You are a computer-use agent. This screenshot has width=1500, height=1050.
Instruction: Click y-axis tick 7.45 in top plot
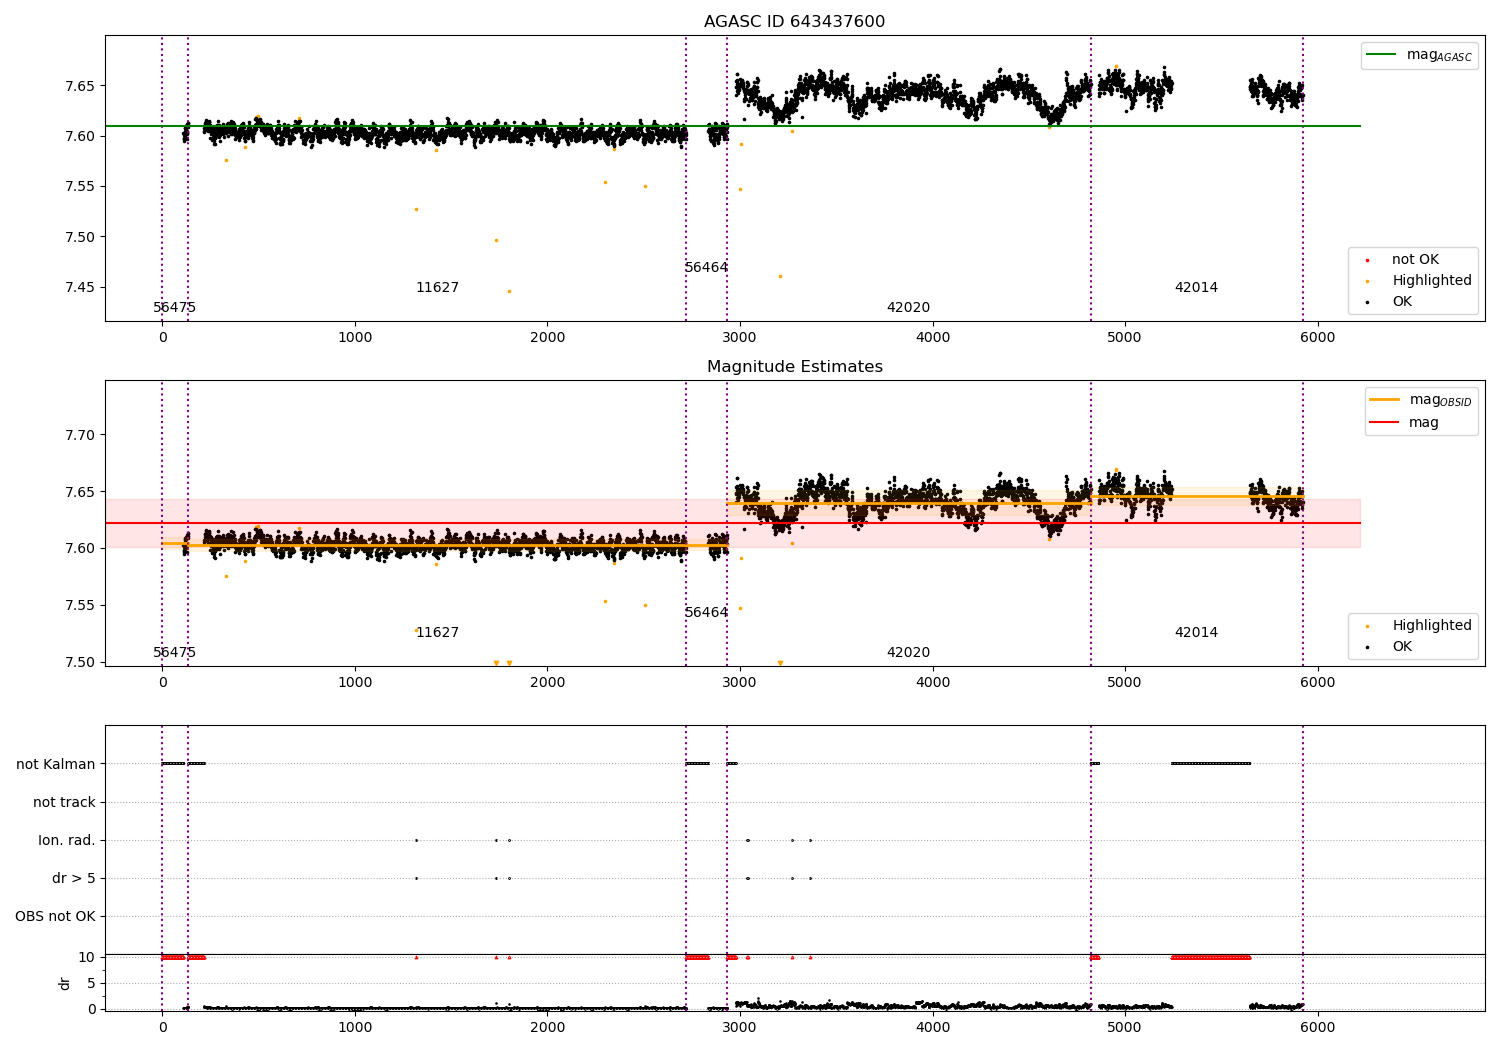tap(80, 288)
